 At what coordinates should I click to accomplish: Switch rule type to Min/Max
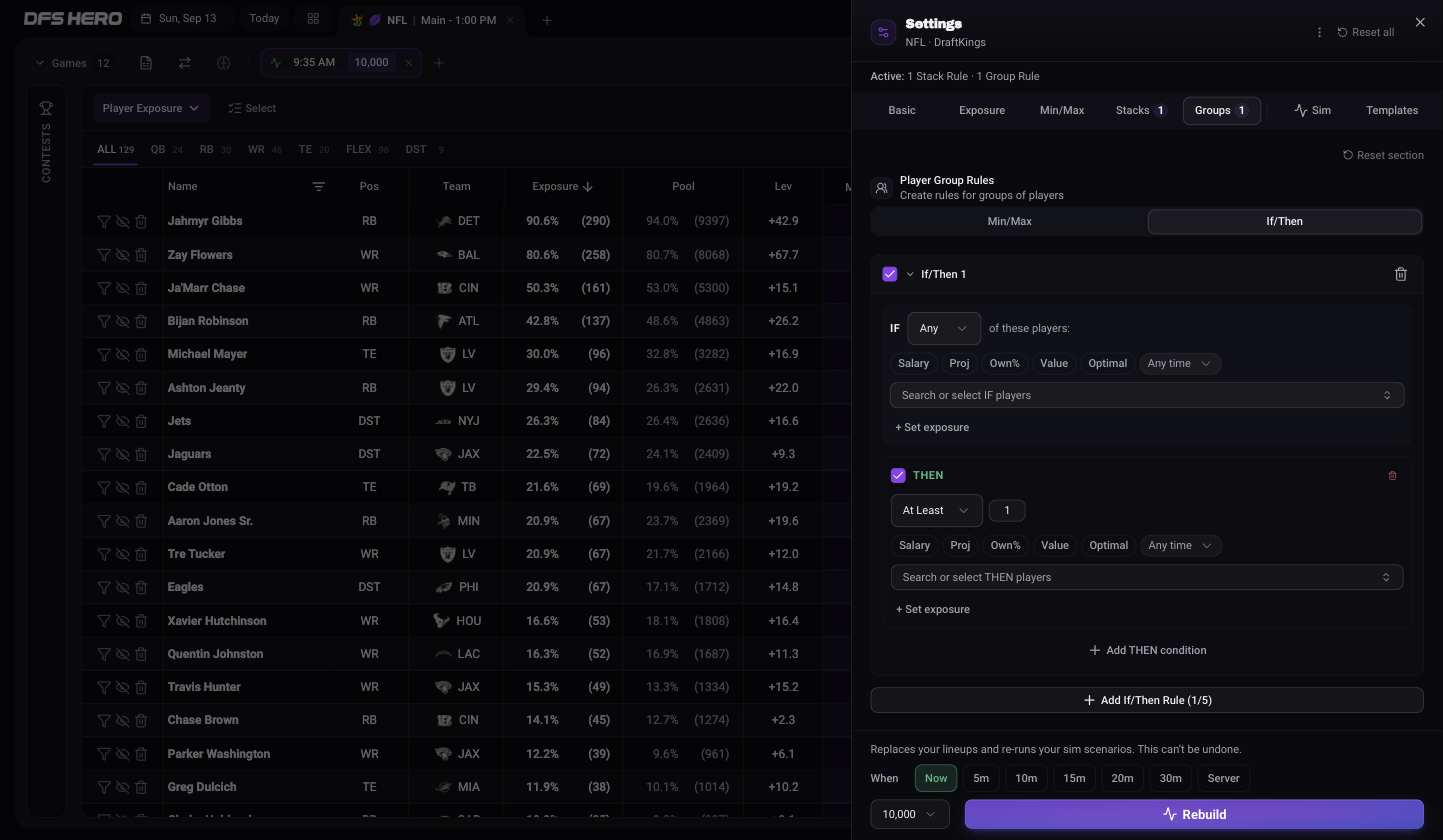coord(1009,221)
